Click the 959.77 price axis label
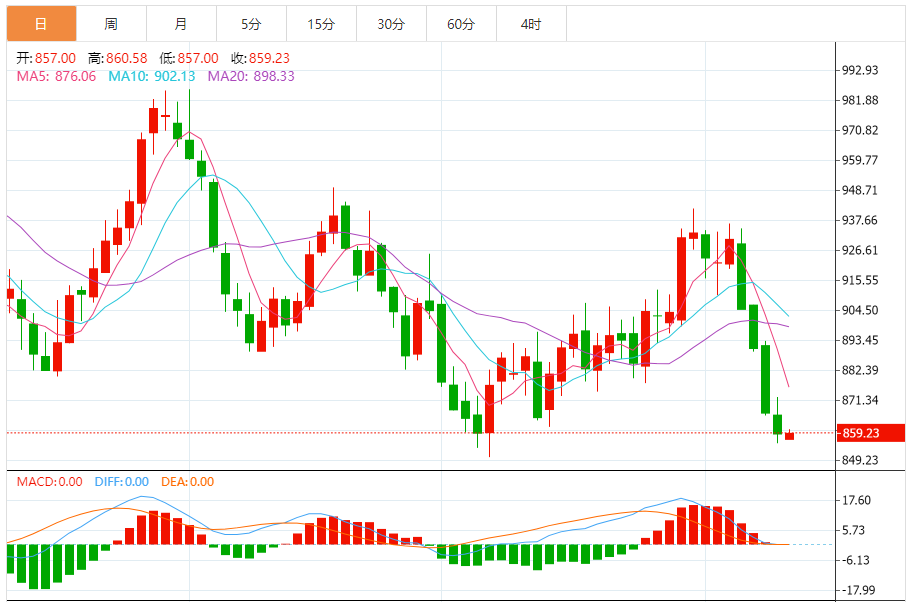The image size is (912, 602). click(x=860, y=161)
